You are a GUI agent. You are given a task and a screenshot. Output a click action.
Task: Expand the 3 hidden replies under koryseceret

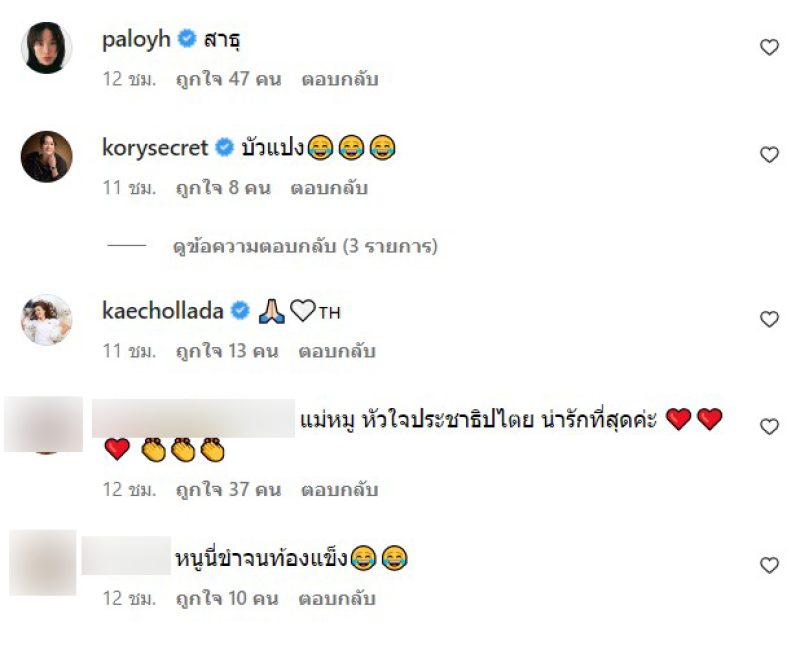pos(305,246)
